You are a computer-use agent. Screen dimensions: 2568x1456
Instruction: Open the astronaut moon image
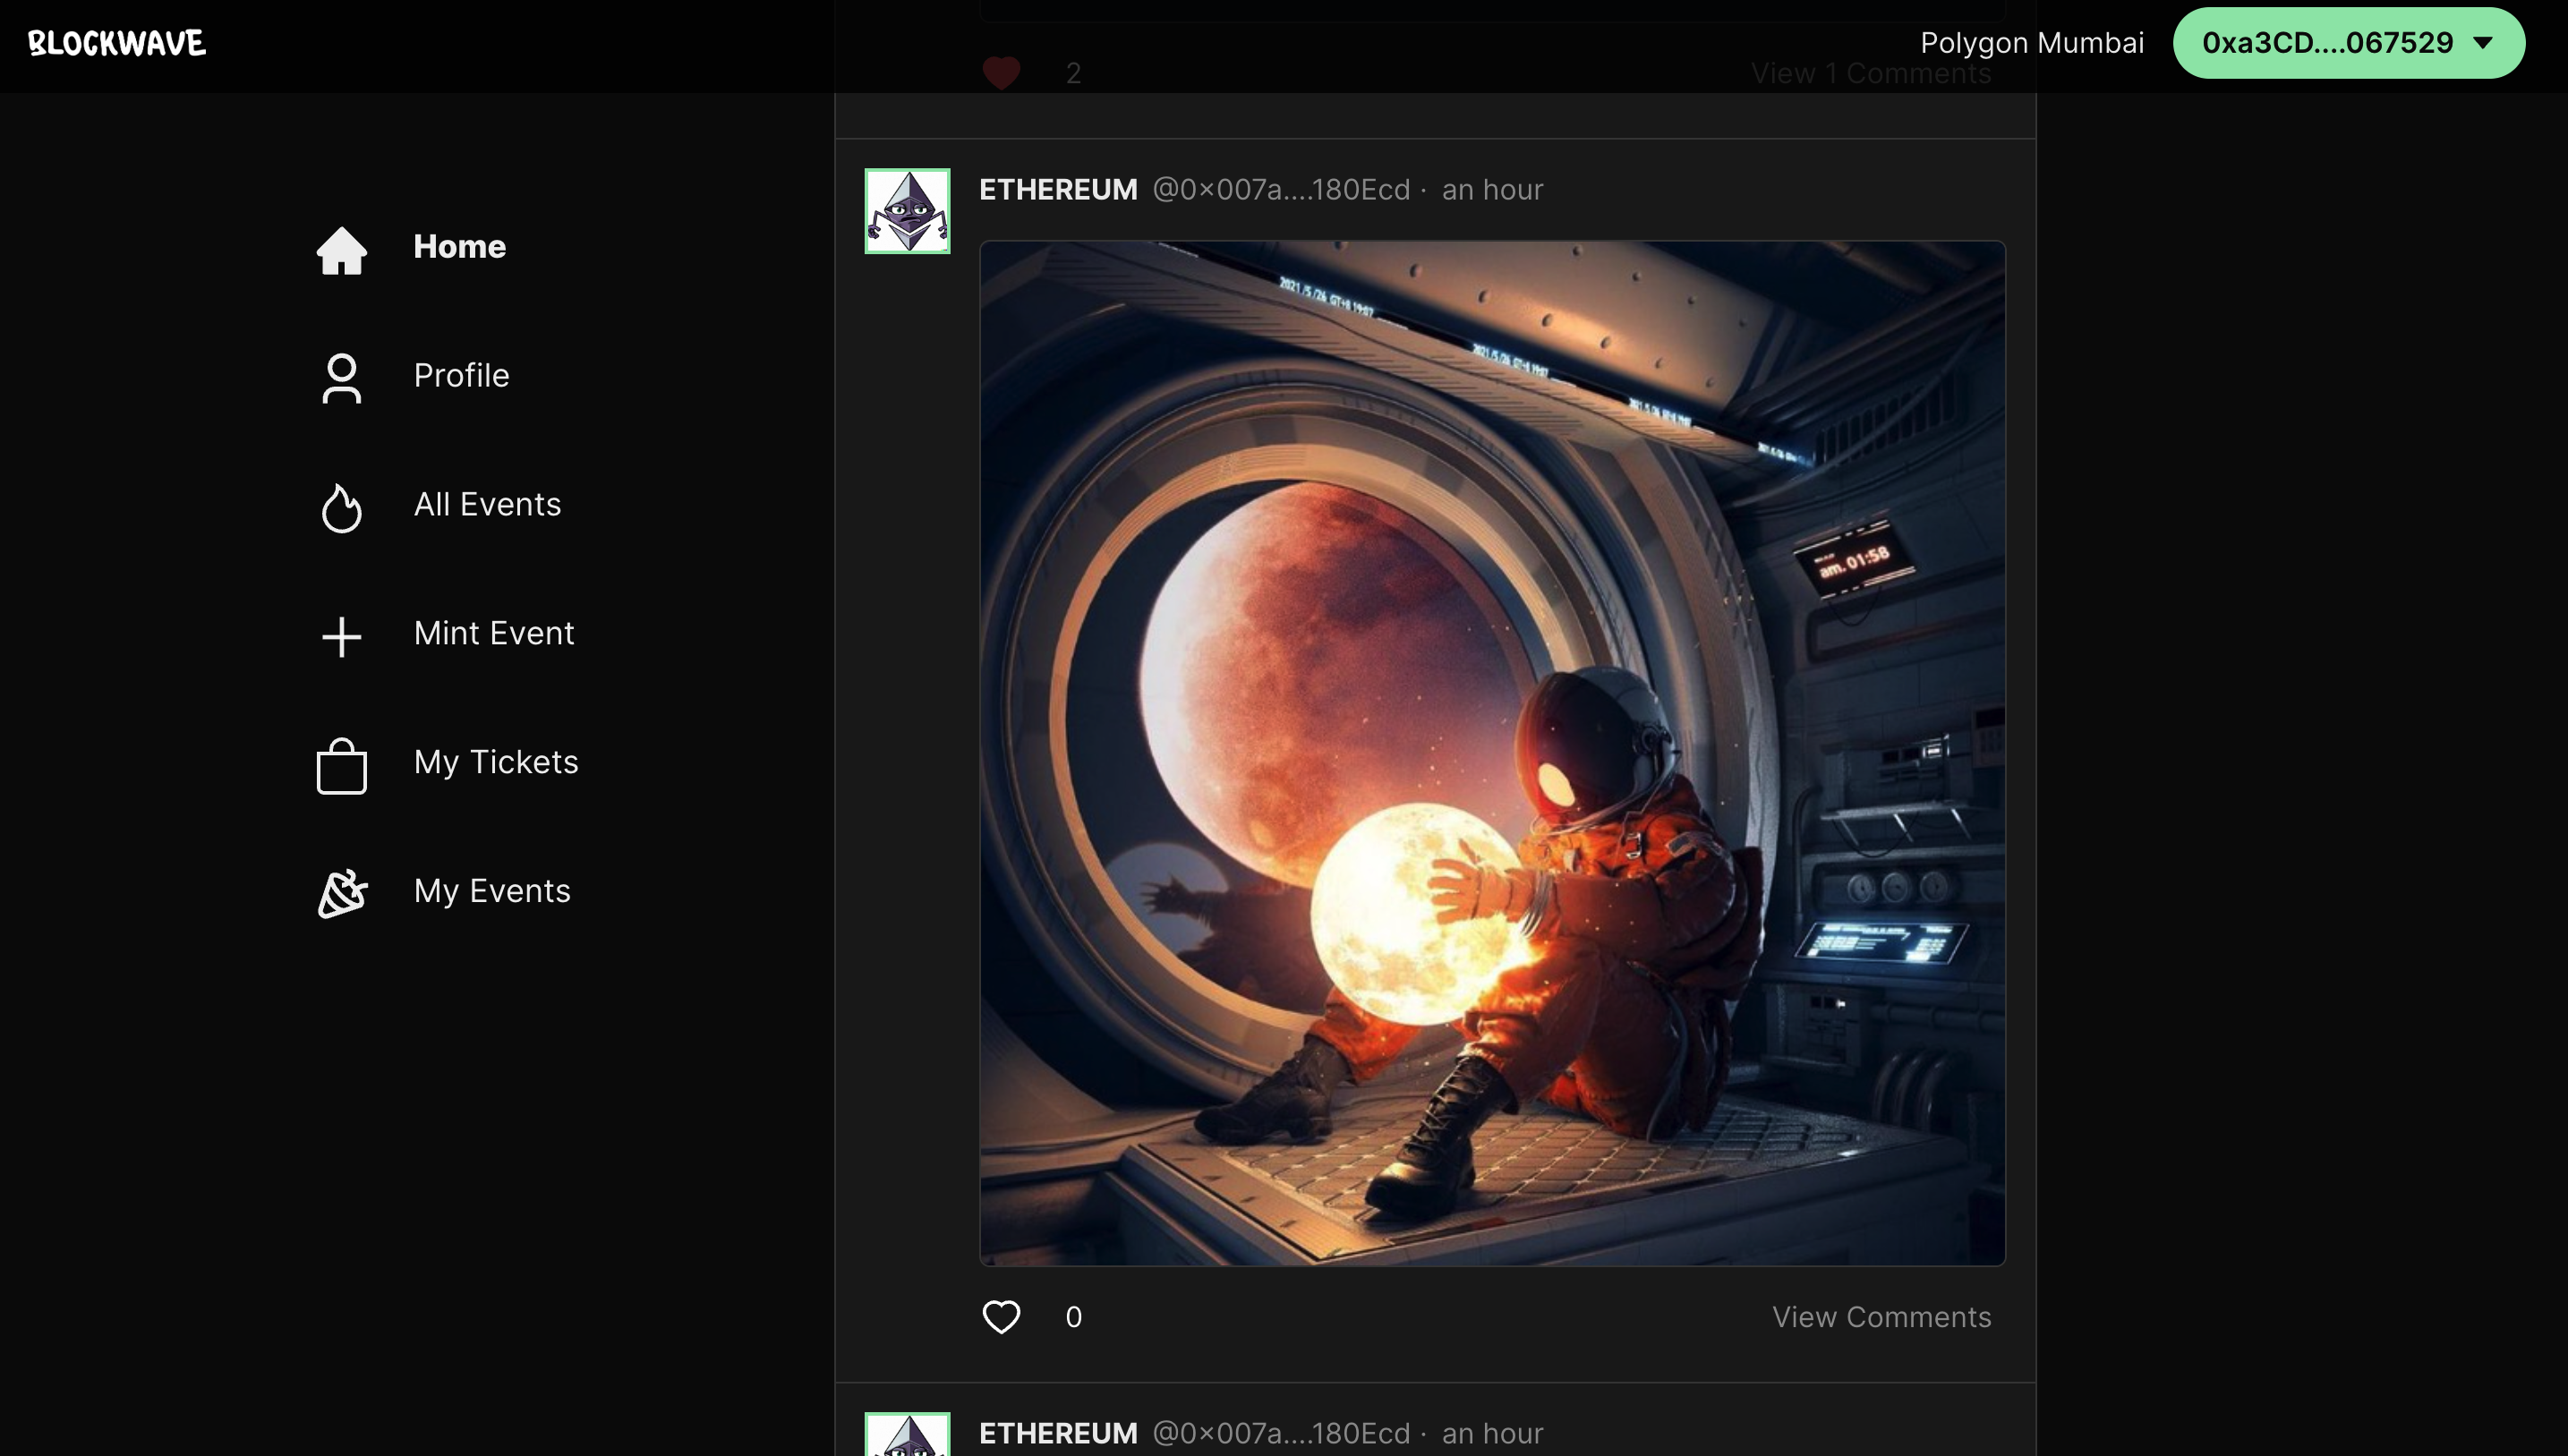[1492, 753]
